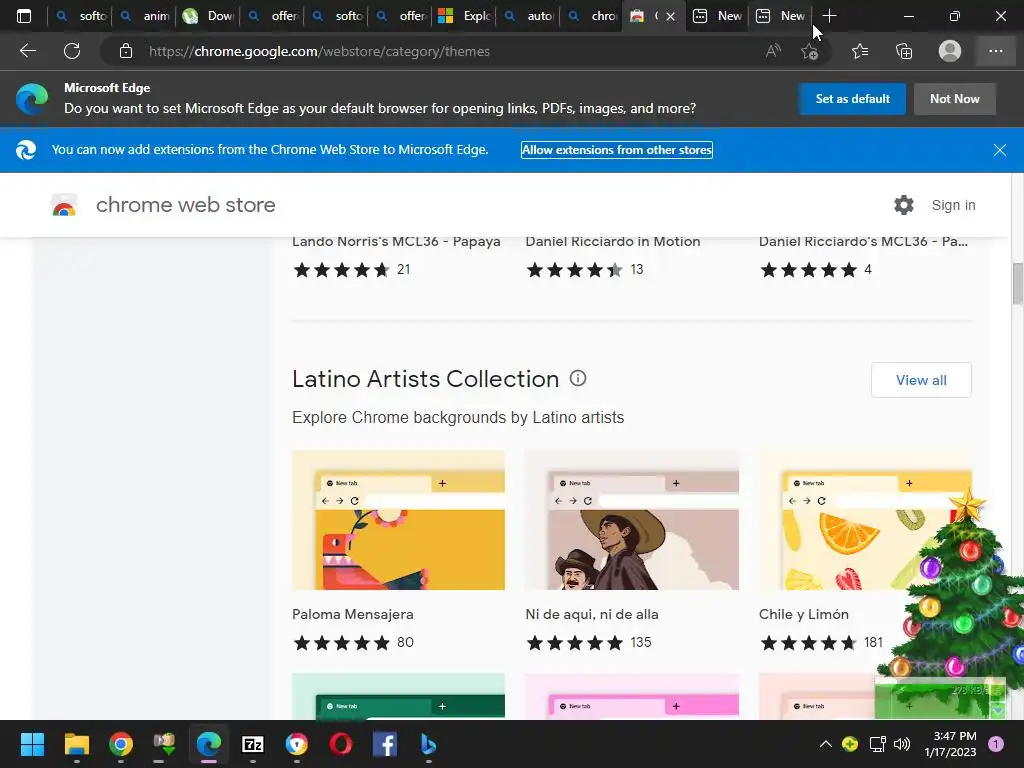The image size is (1024, 768).
Task: Open Settings and more ellipsis menu
Action: [995, 51]
